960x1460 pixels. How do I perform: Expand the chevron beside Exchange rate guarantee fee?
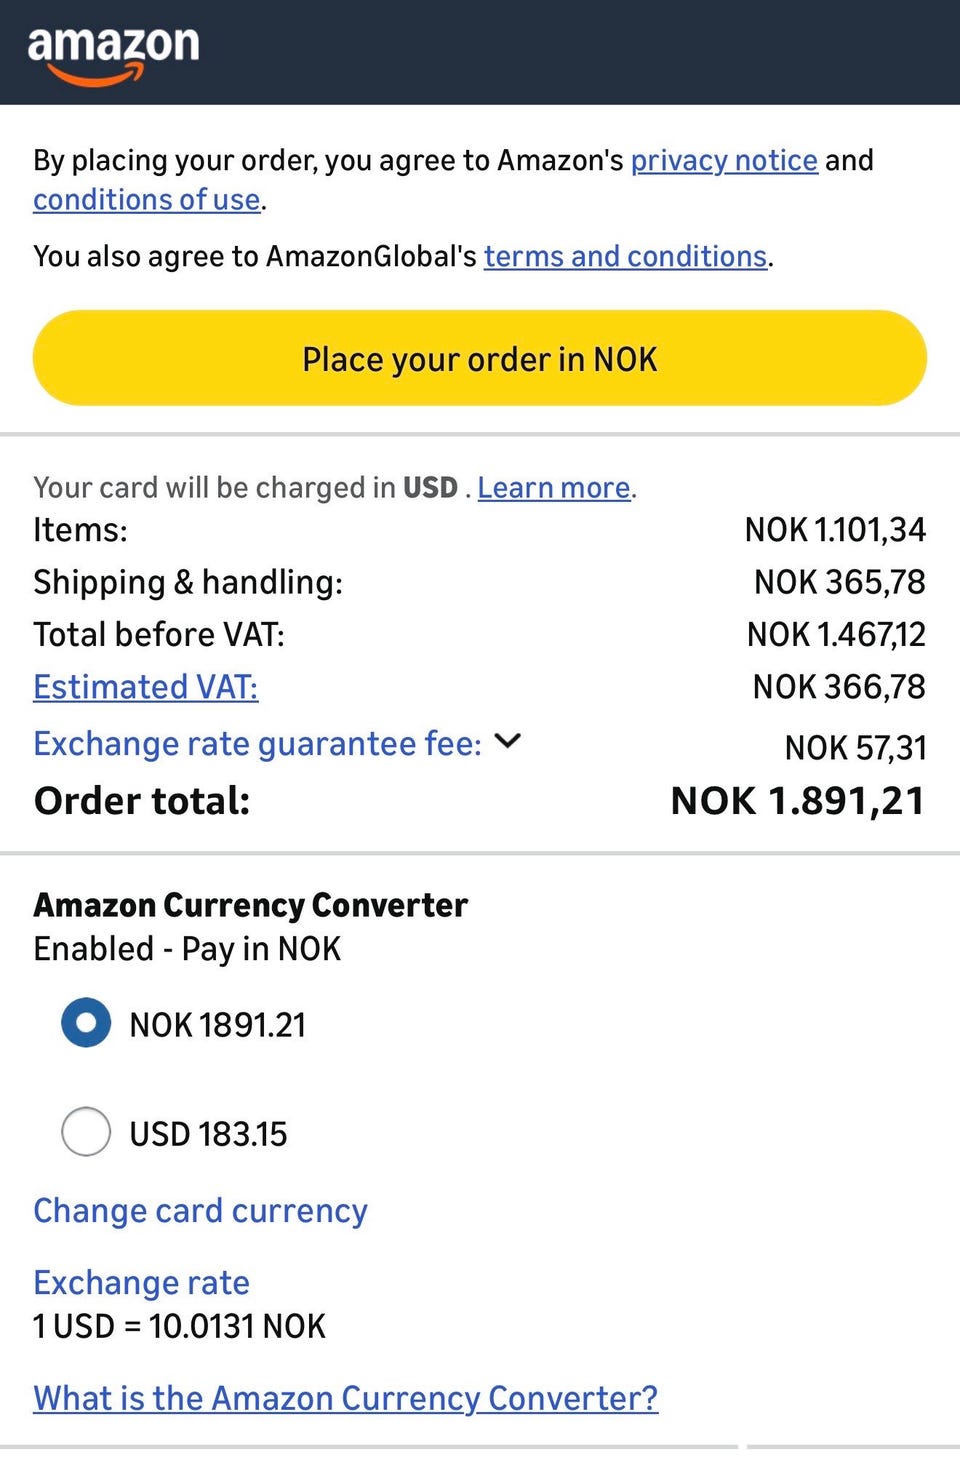point(508,741)
